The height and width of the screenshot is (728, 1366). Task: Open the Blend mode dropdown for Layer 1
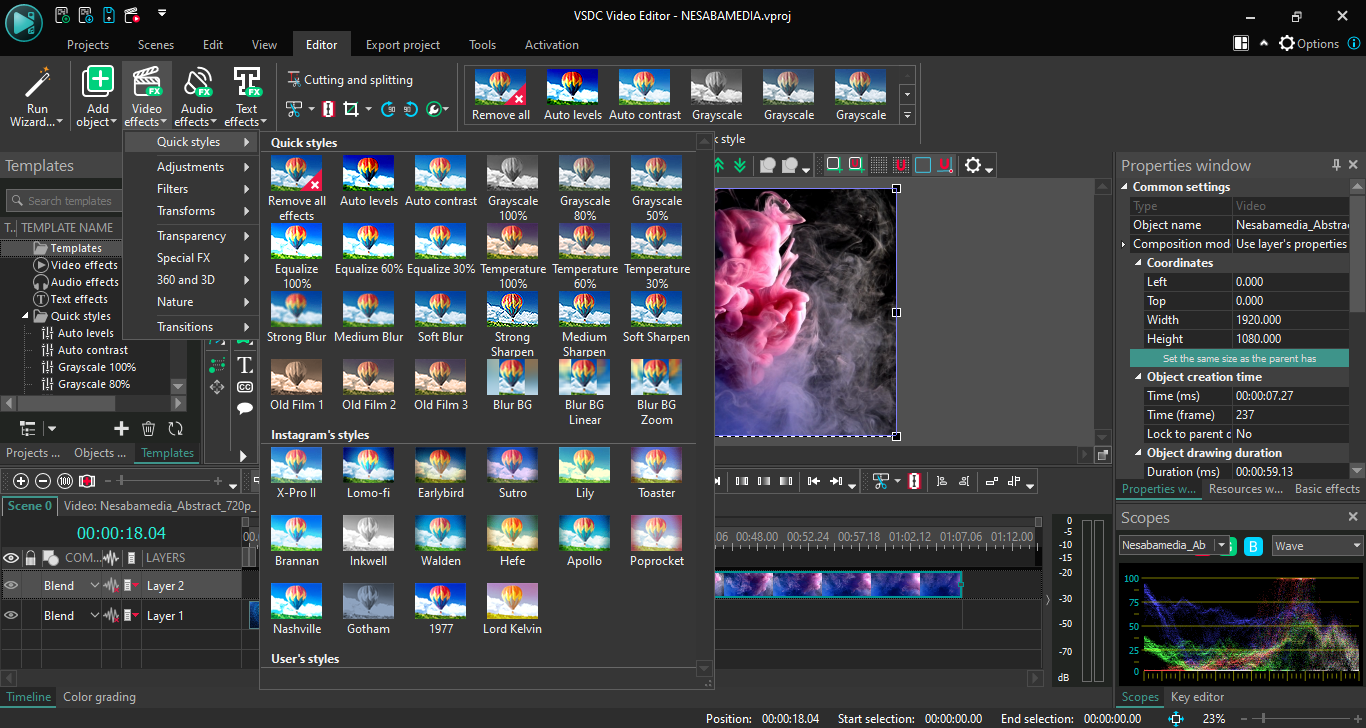[x=95, y=616]
